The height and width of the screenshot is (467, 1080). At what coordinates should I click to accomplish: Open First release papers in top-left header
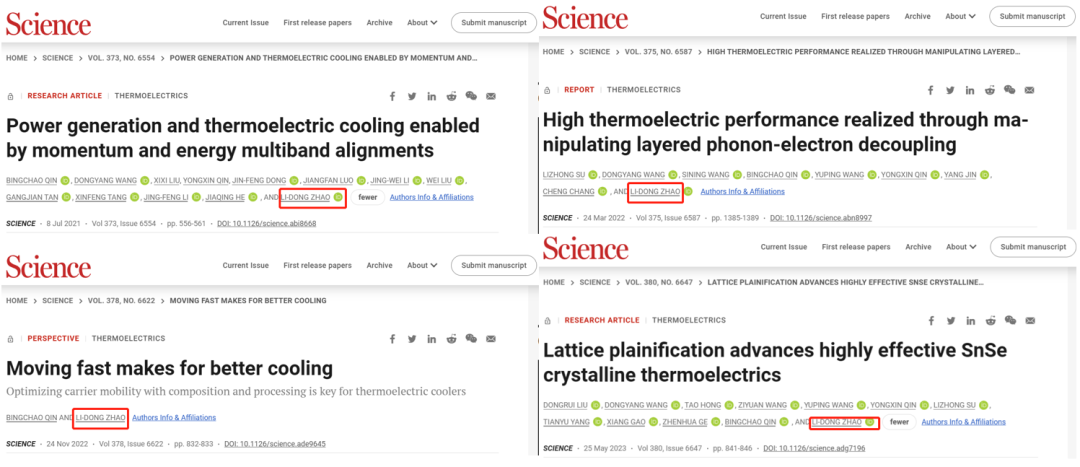tap(318, 23)
